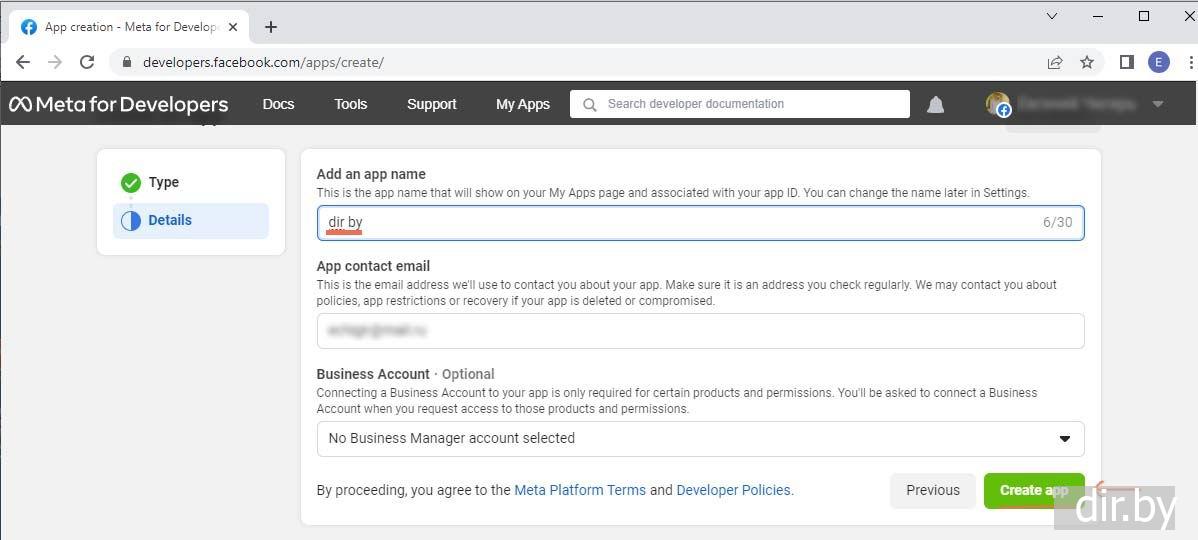
Task: Click the notifications bell icon
Action: (935, 104)
